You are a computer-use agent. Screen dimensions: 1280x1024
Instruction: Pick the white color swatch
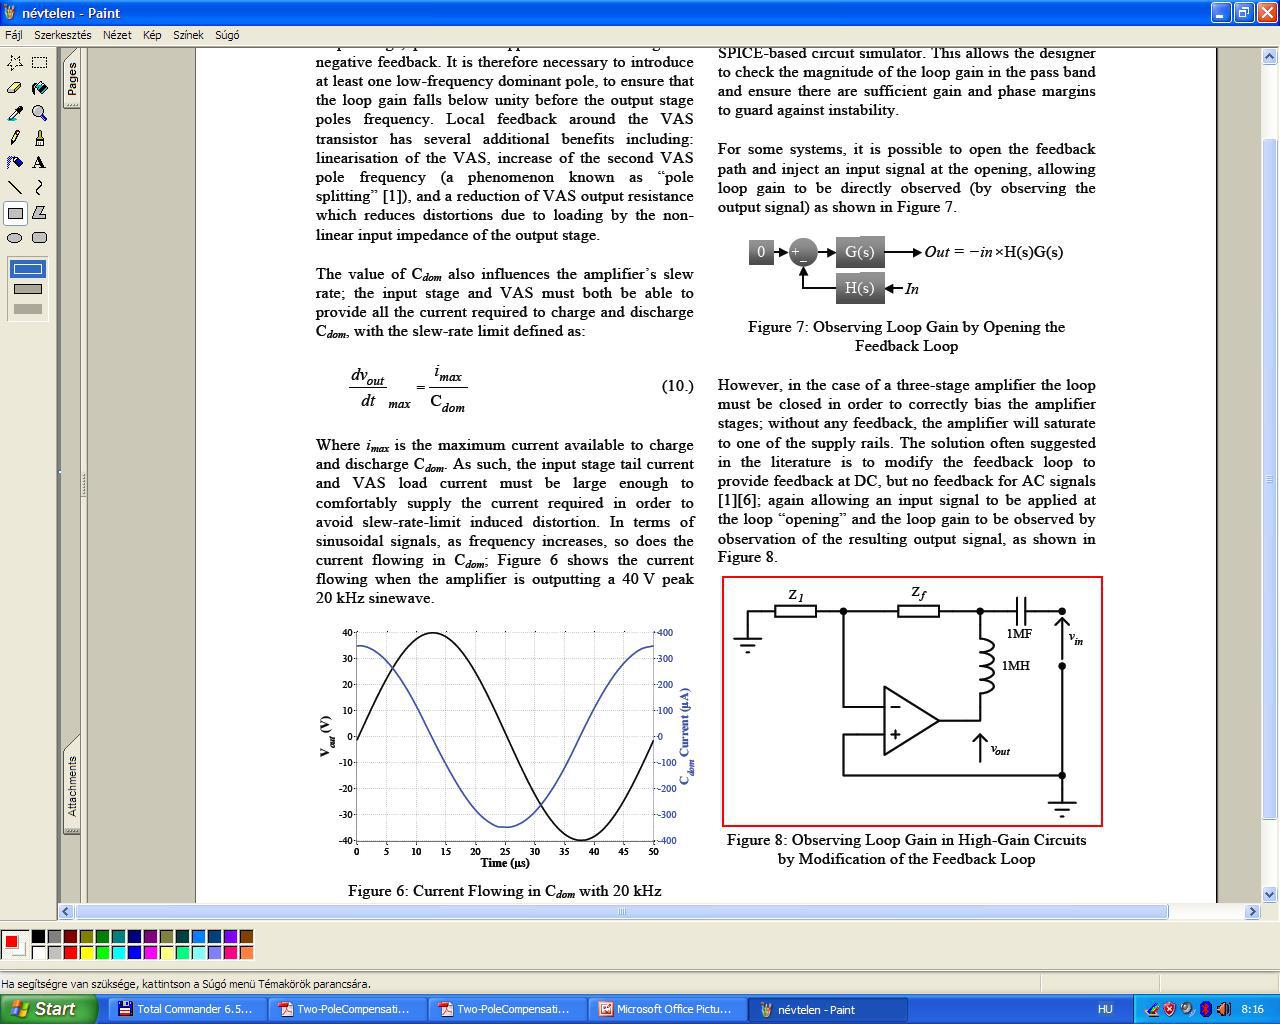(x=38, y=953)
